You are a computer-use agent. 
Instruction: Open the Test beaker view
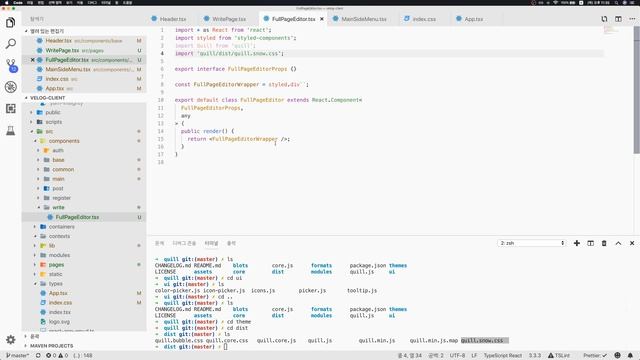(x=11, y=131)
